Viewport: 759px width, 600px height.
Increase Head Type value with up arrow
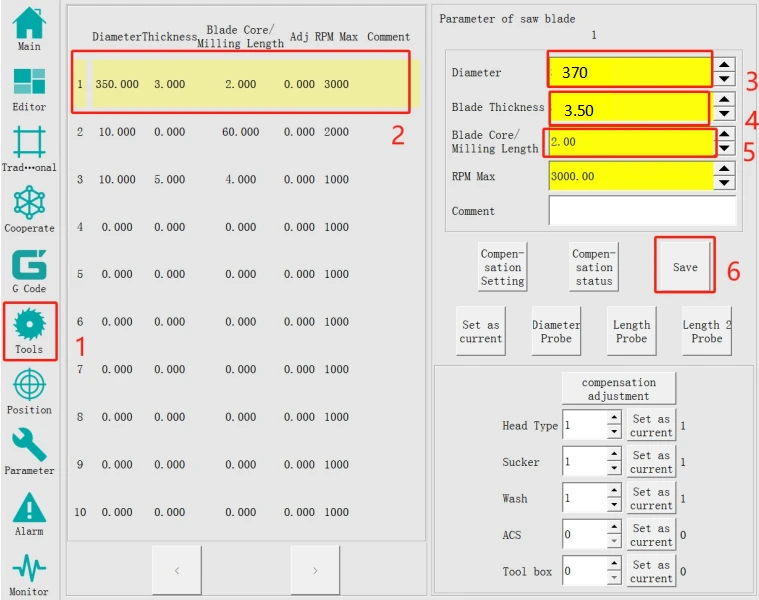[614, 418]
